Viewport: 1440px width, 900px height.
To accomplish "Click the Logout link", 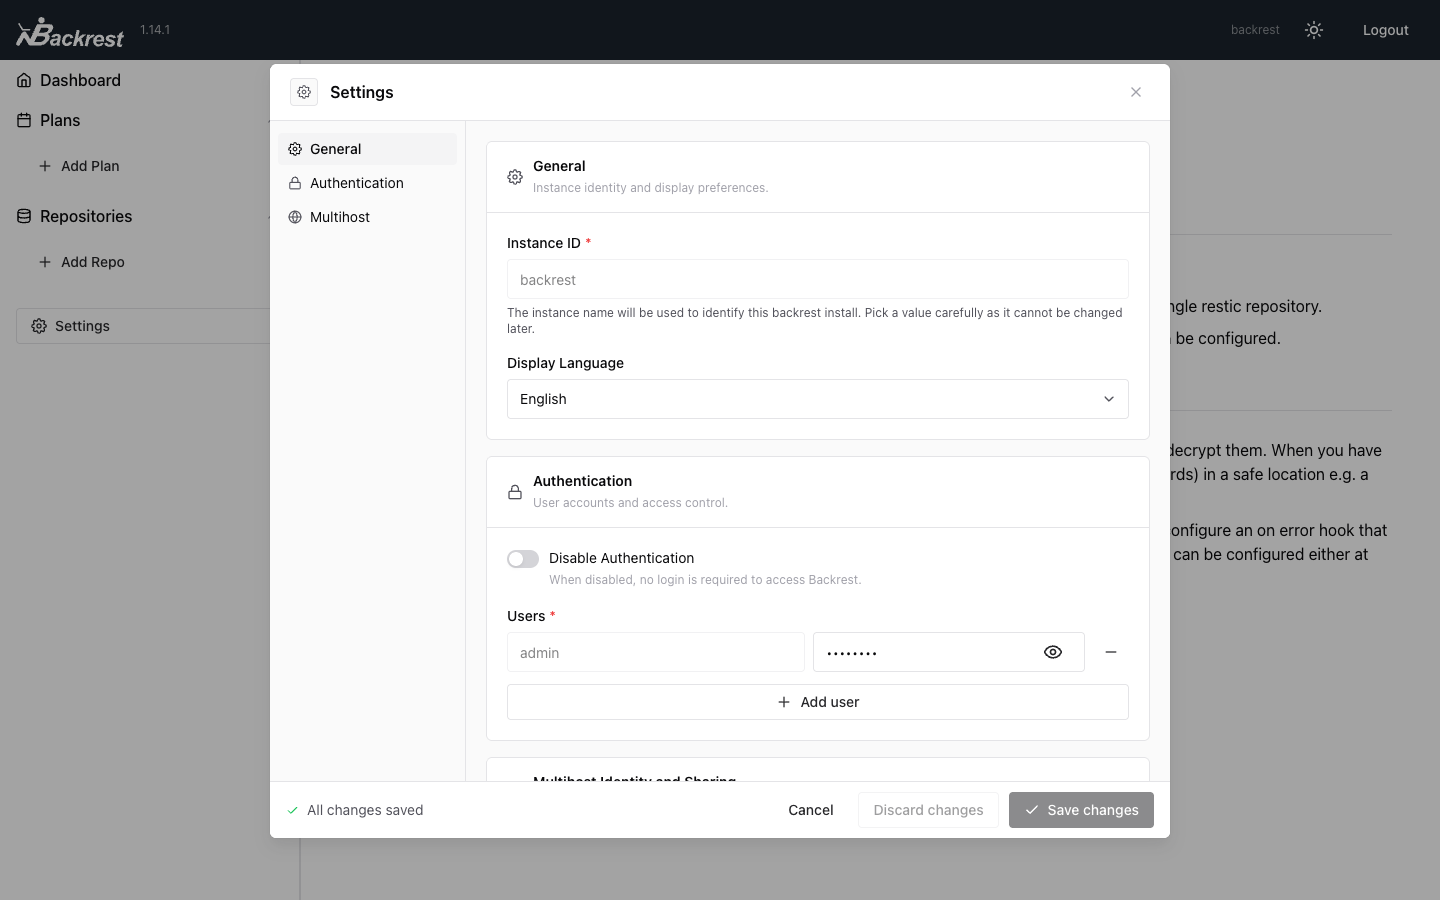I will tap(1385, 30).
